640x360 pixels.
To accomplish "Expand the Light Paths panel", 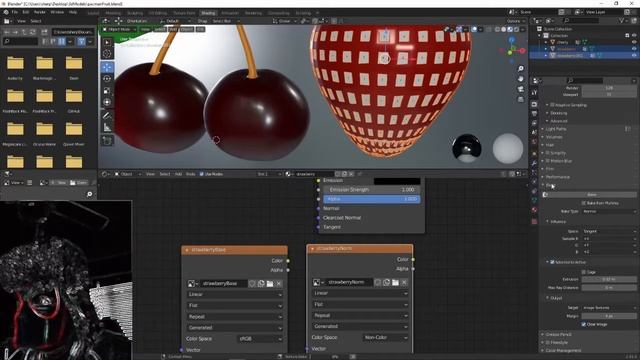I will click(555, 129).
